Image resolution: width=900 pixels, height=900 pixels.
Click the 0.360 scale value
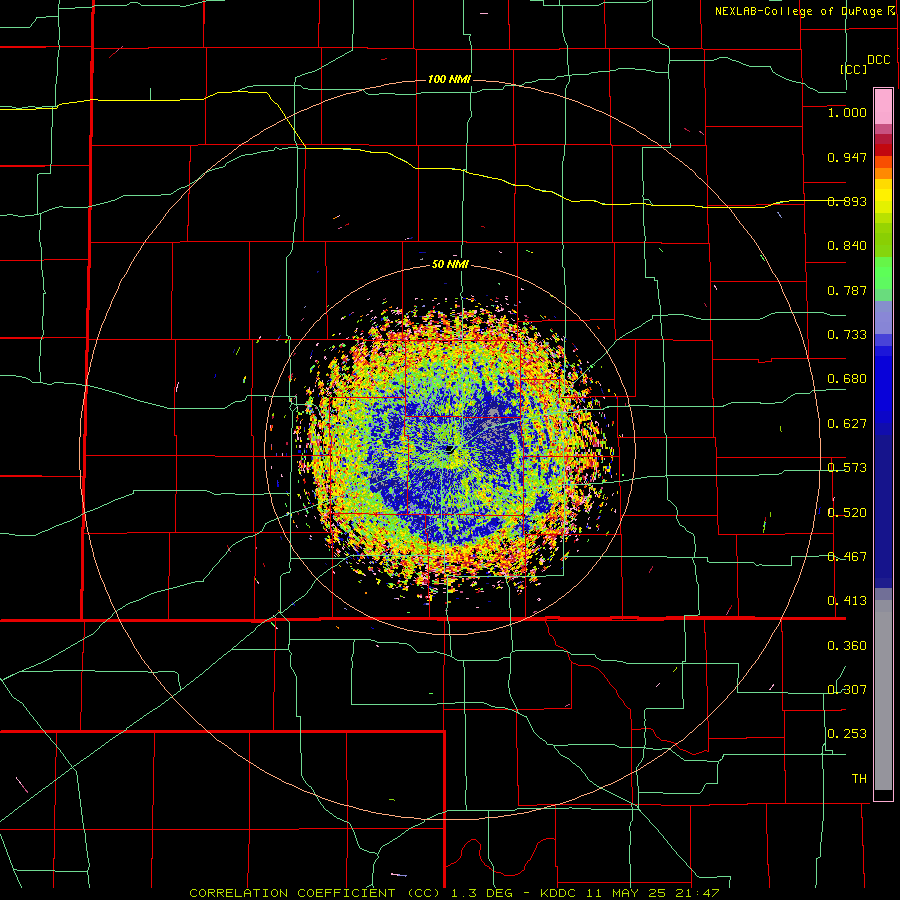point(847,646)
